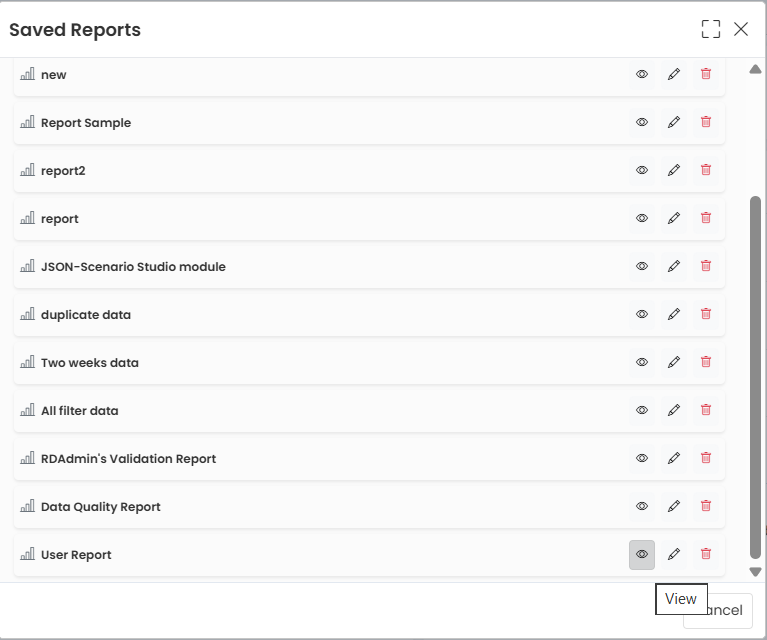Delete RDAdmin's Validation Report
Screen dimensions: 767x640
[706, 458]
